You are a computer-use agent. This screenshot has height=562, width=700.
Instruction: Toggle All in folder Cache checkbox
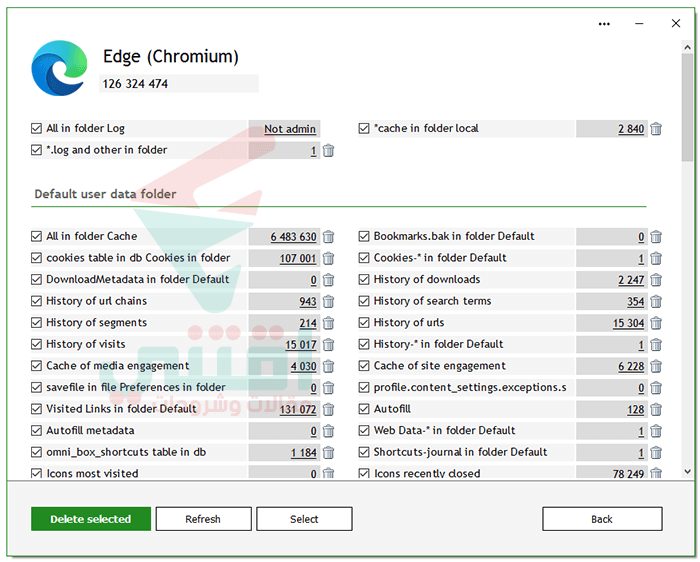tap(36, 236)
